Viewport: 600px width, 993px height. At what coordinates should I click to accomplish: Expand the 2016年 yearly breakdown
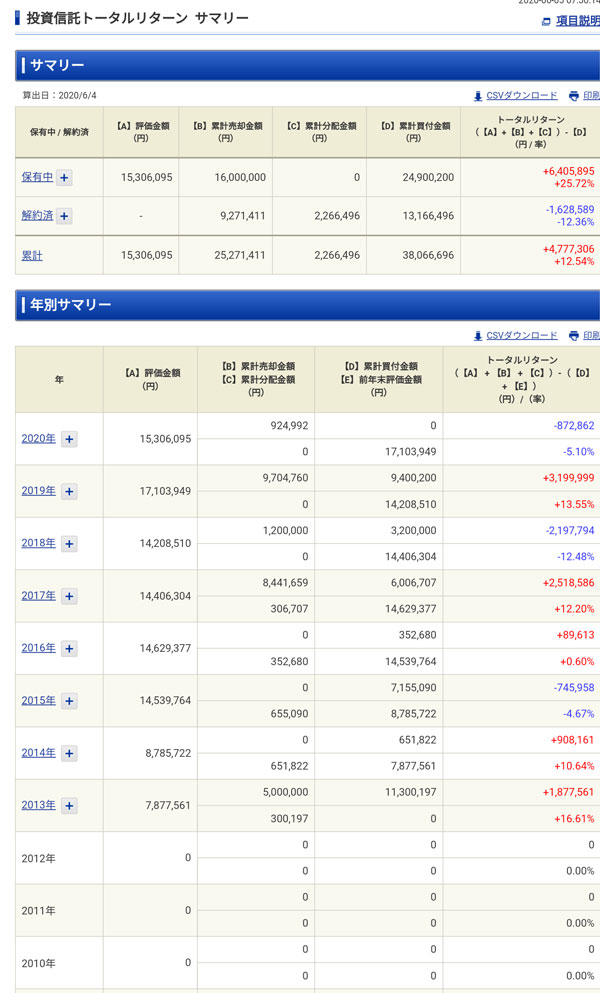click(69, 648)
